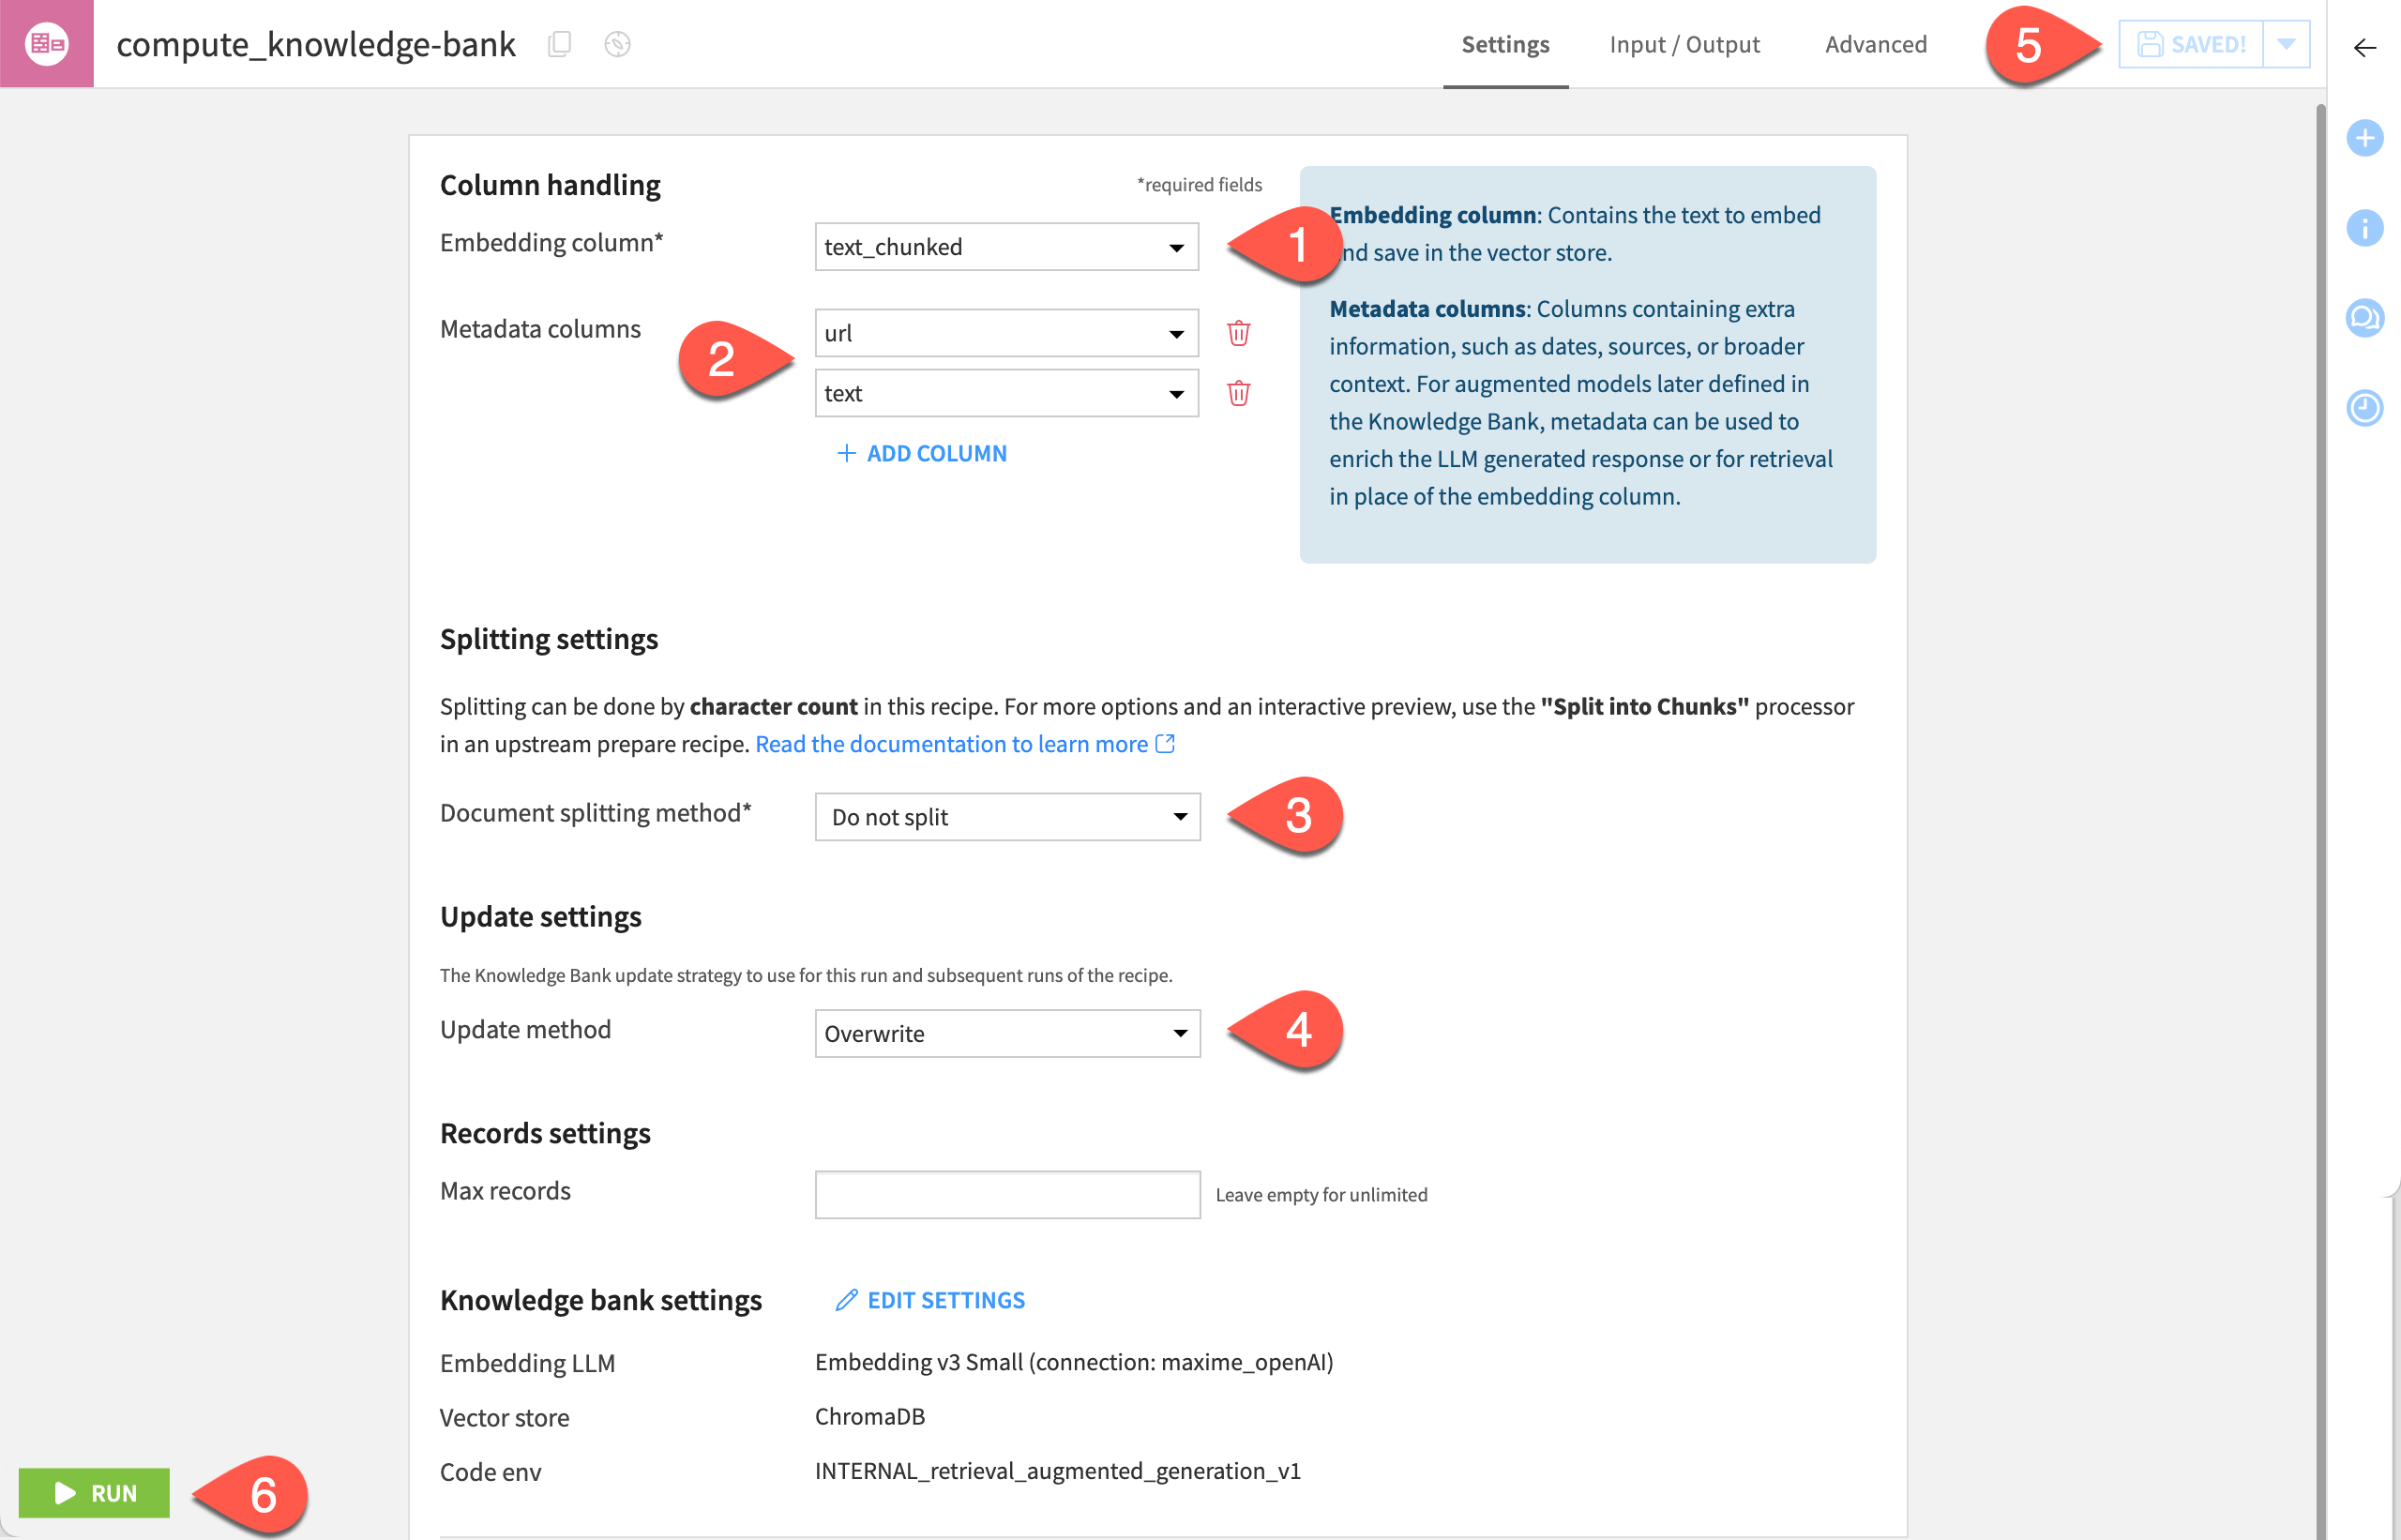Delete the url metadata column
Image resolution: width=2401 pixels, height=1540 pixels.
point(1239,333)
